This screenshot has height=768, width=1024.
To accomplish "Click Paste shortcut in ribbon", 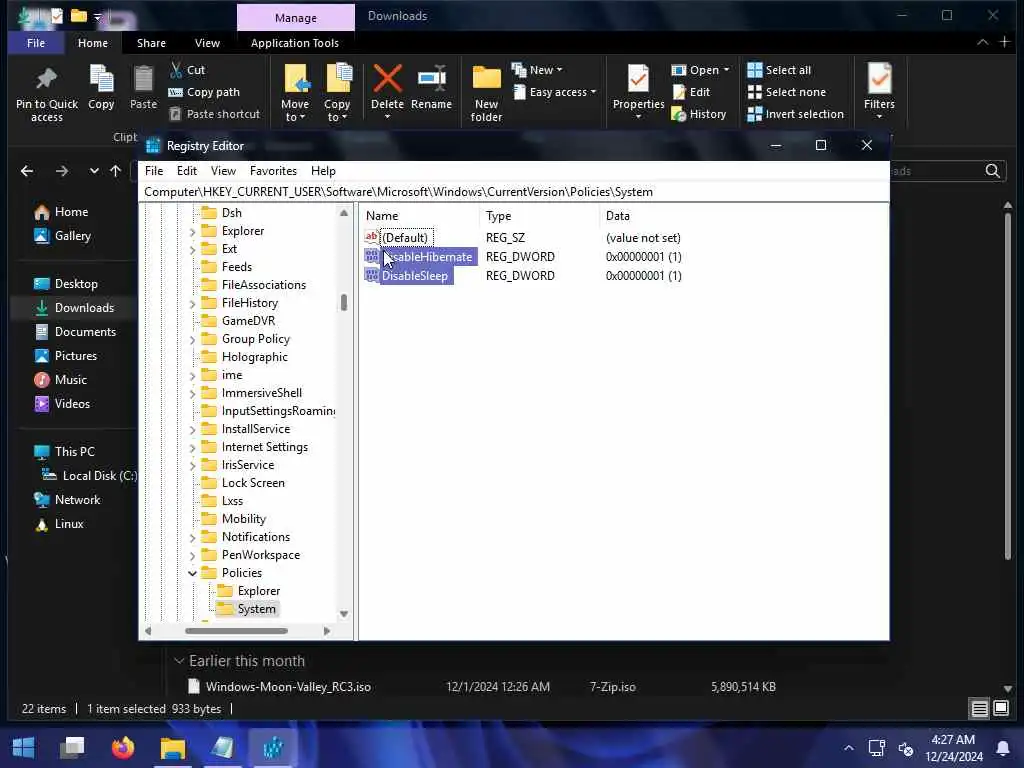I will click(x=214, y=114).
